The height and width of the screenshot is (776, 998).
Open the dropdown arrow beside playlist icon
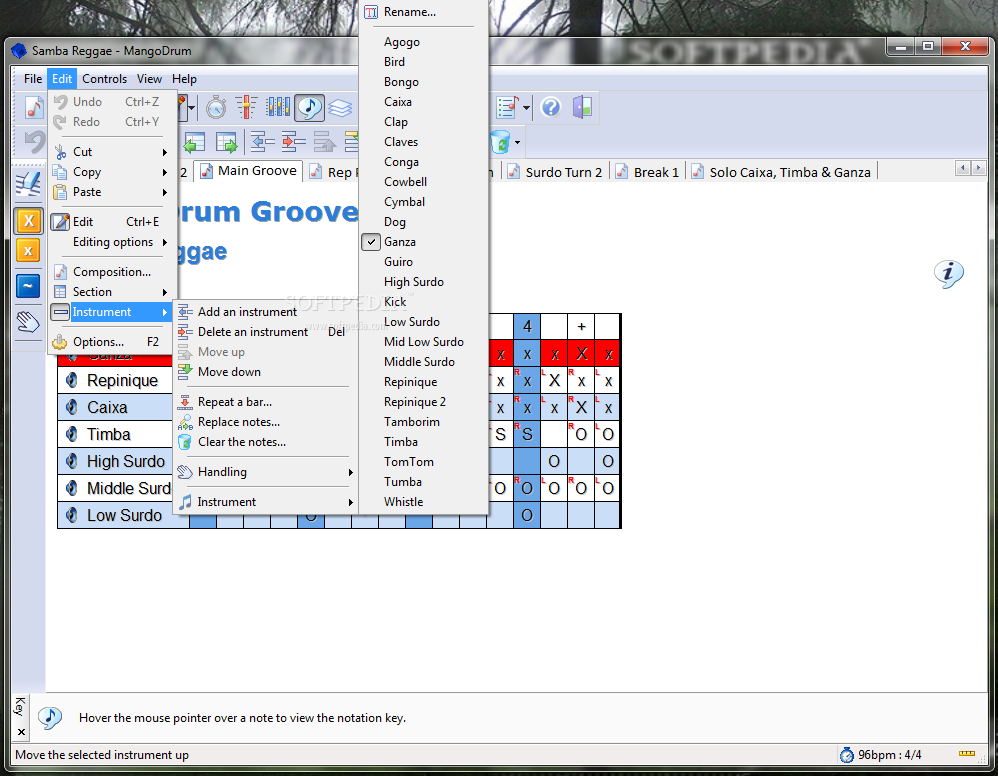coord(526,108)
